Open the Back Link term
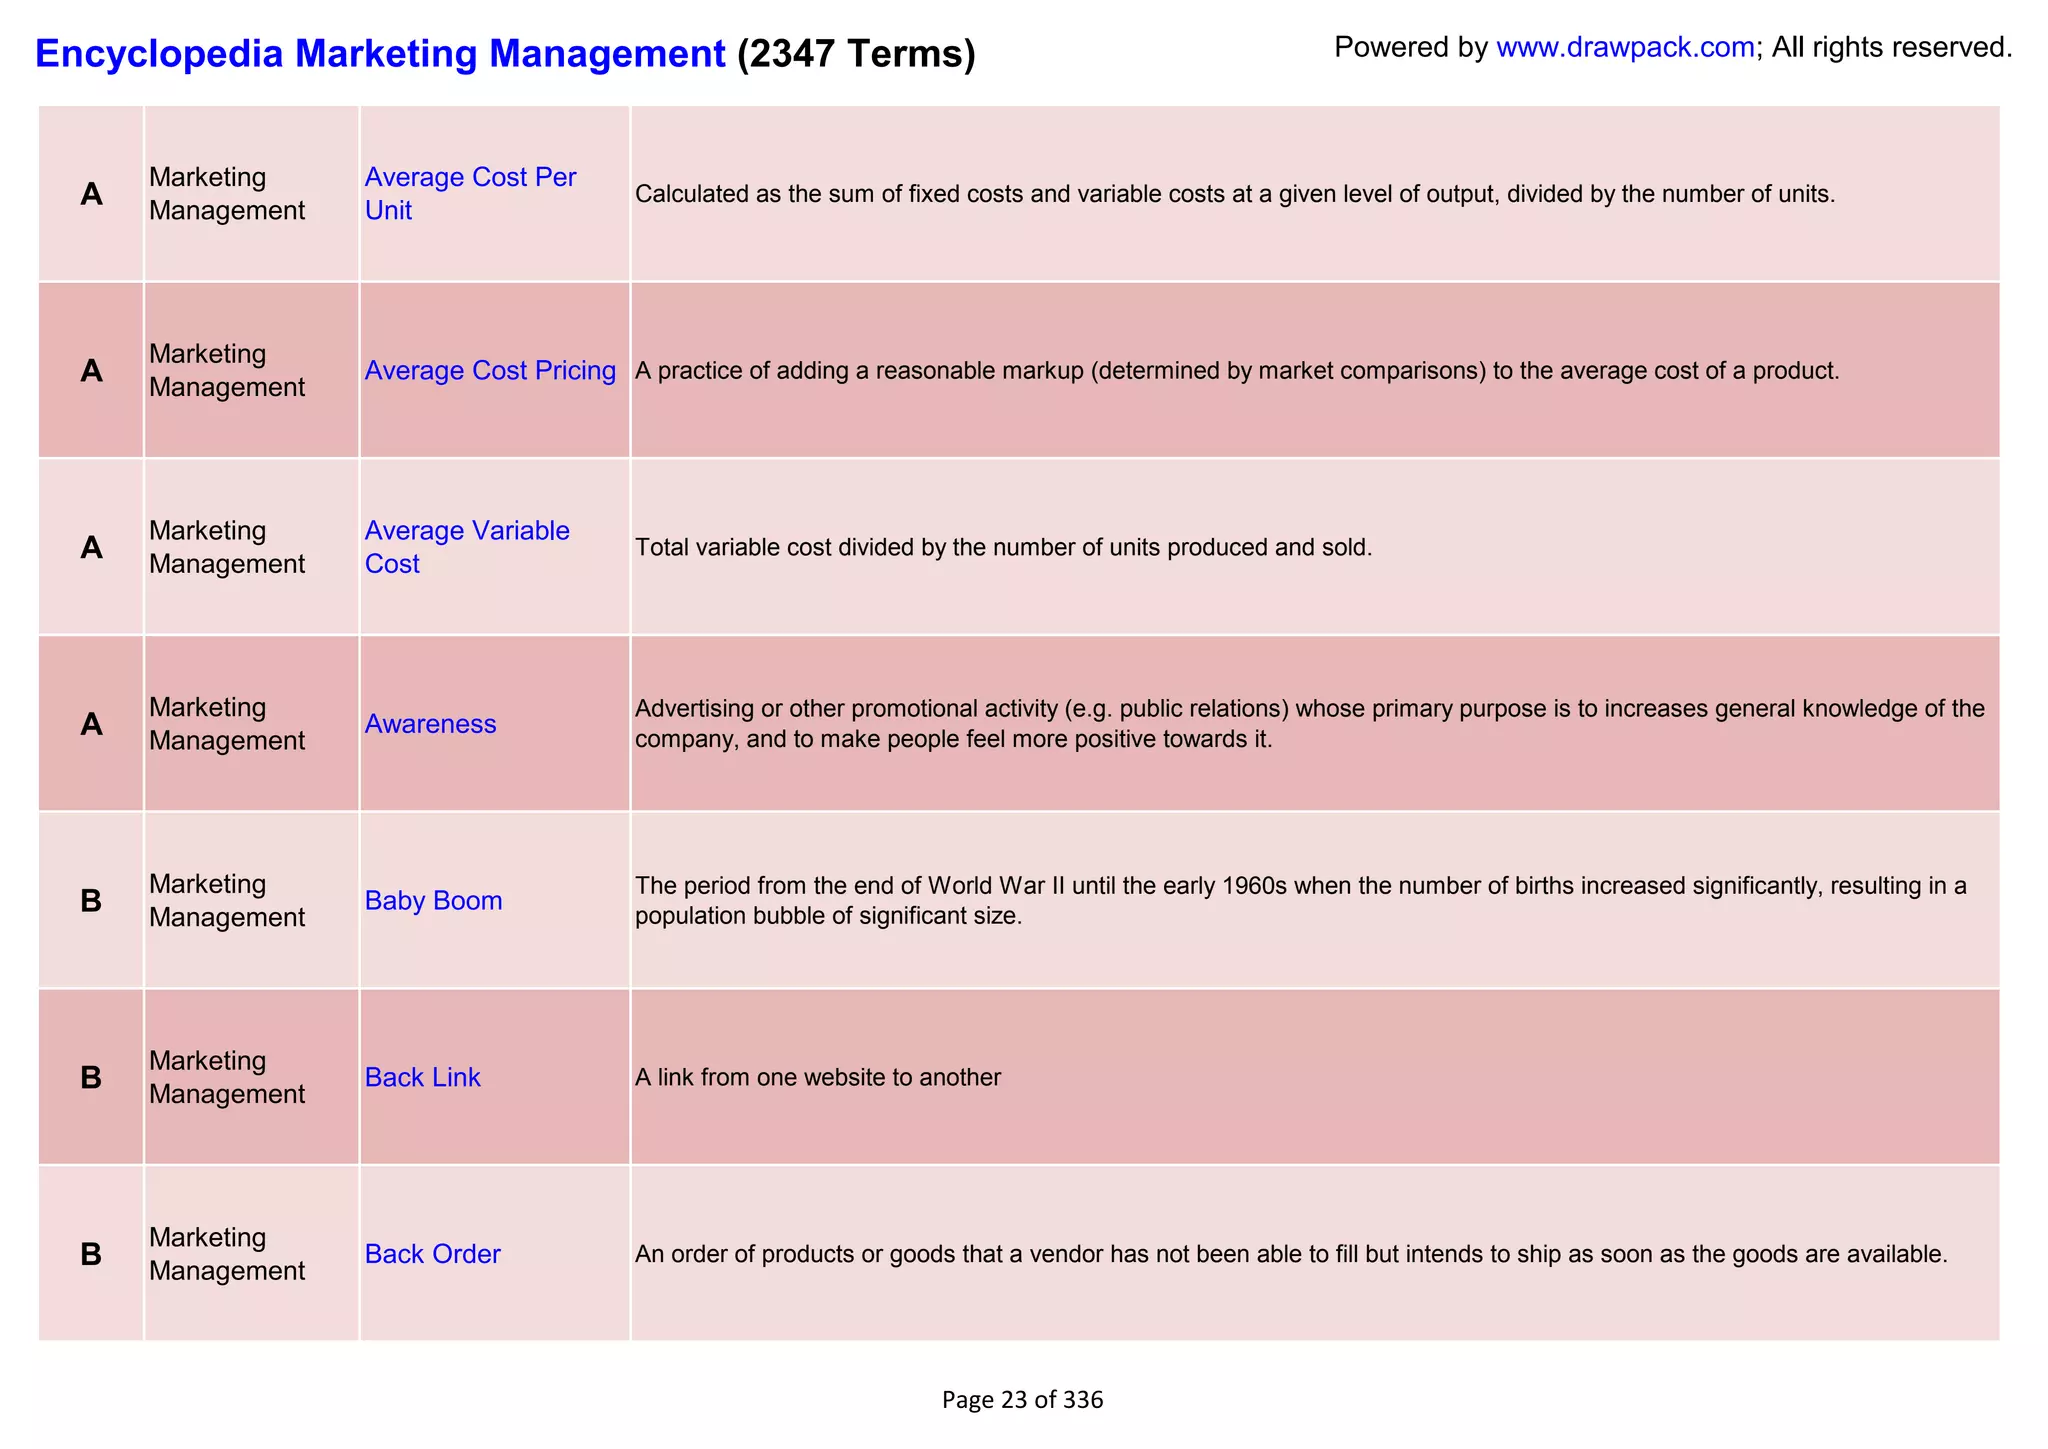 coord(422,1077)
